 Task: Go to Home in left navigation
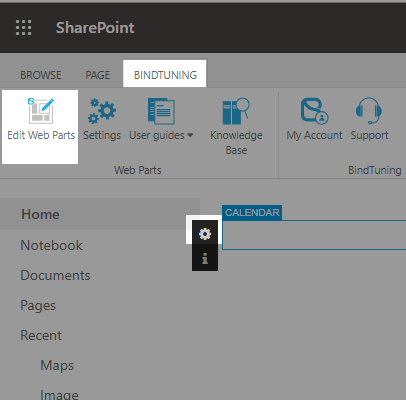(40, 214)
